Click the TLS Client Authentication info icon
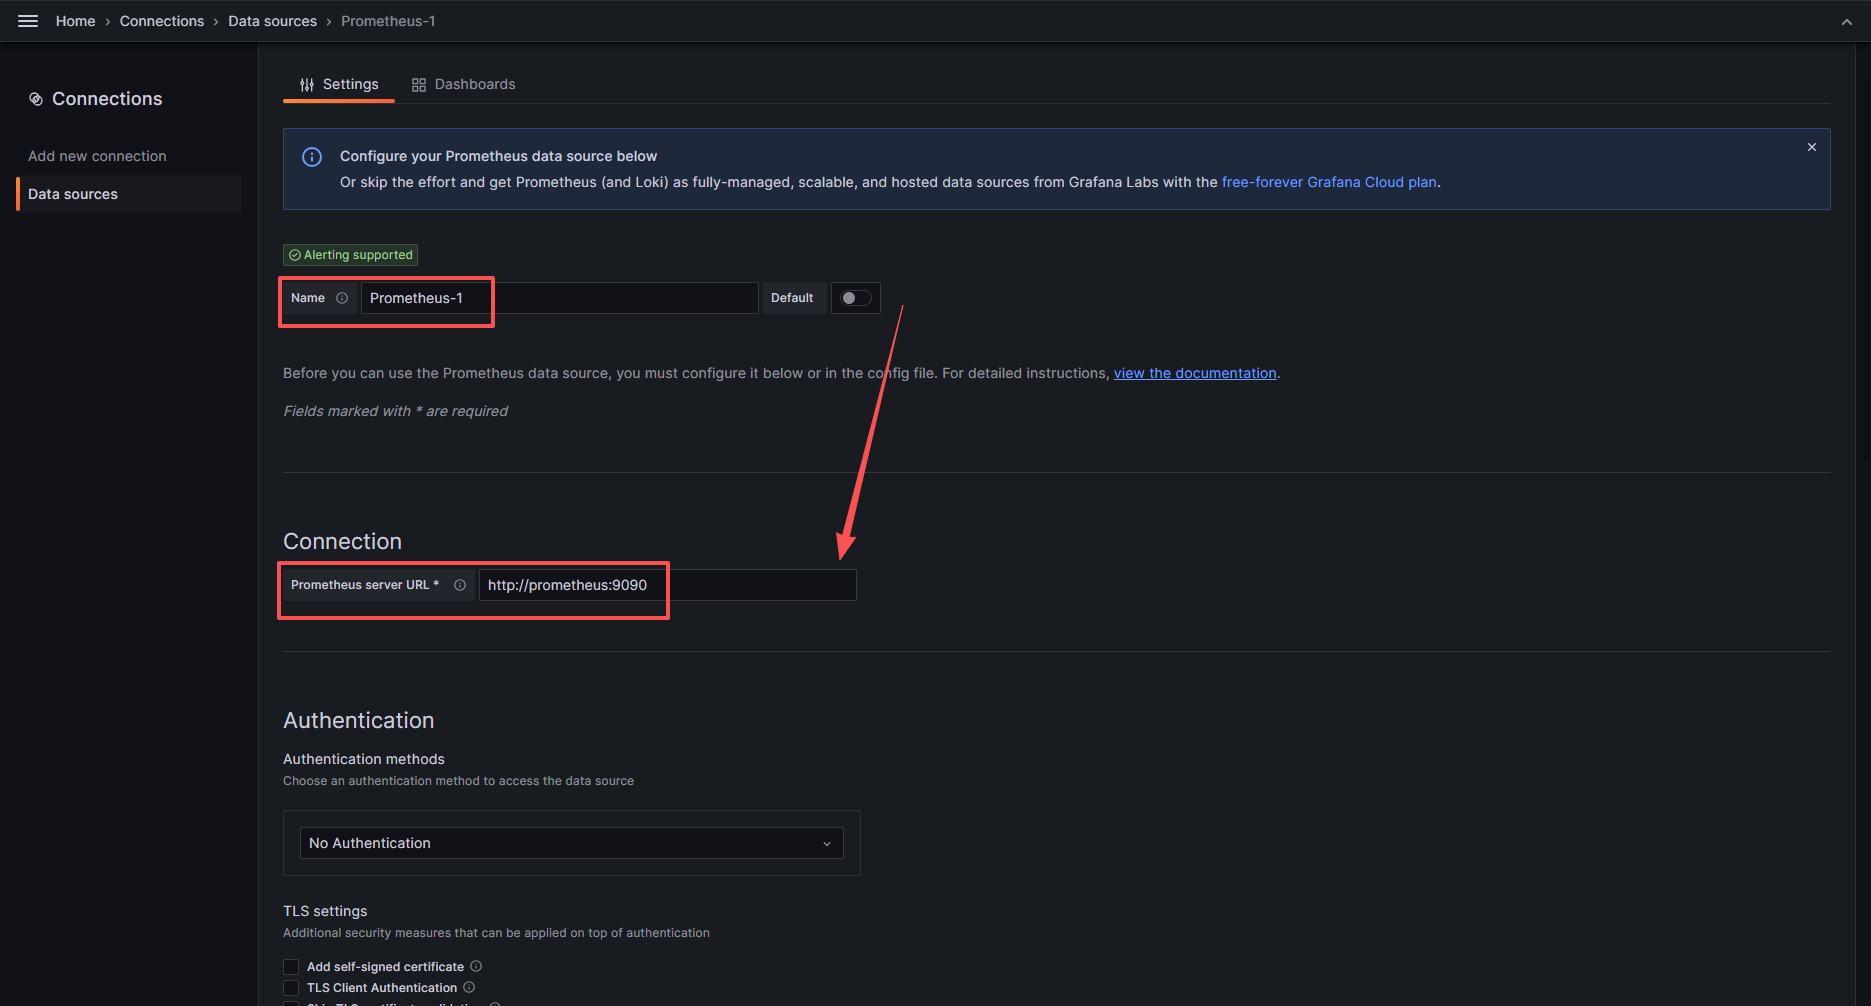Screen dimensions: 1871x1006 (x=469, y=987)
